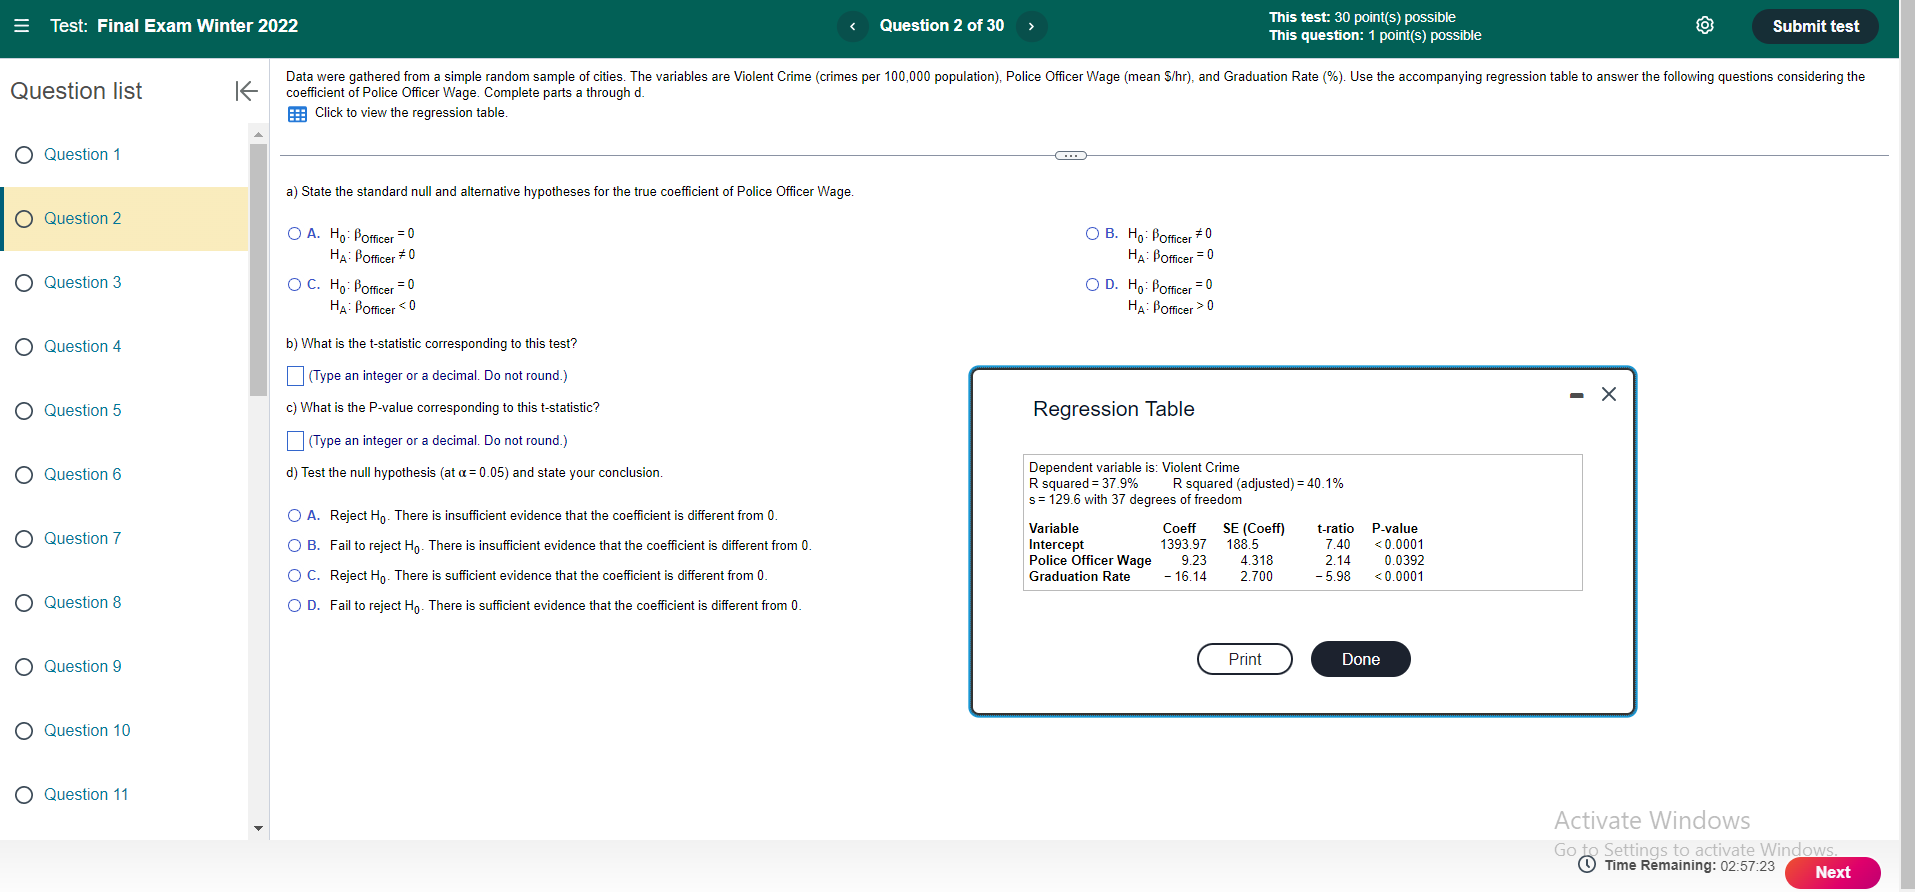Open Question 8 from list
1915x892 pixels.
click(x=82, y=603)
